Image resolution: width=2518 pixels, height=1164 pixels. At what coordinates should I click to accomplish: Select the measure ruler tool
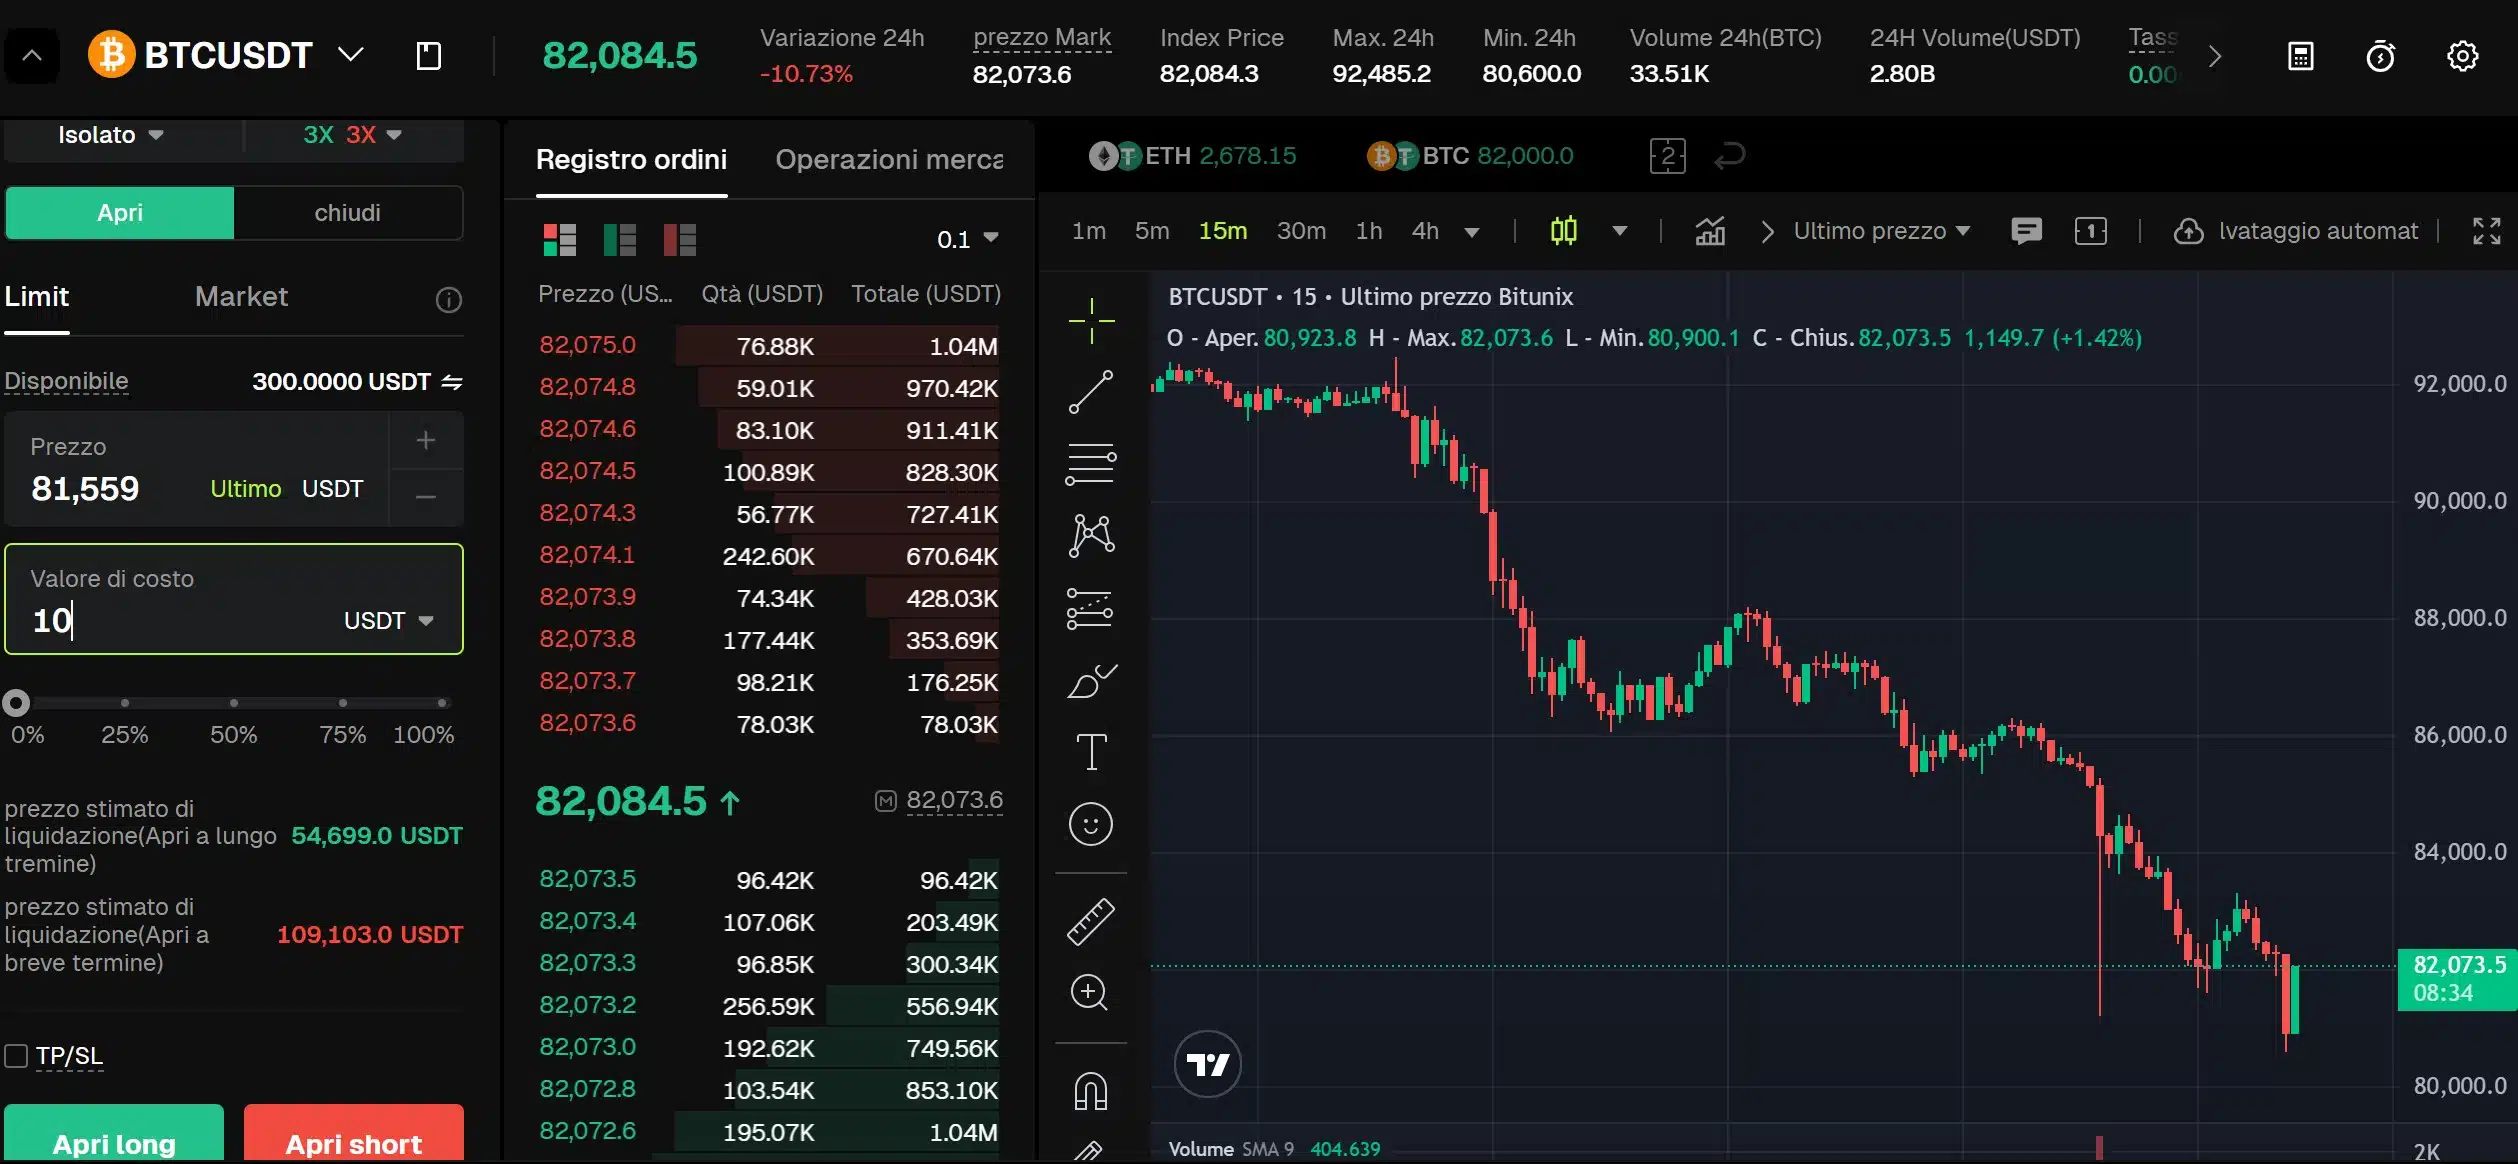(x=1090, y=921)
